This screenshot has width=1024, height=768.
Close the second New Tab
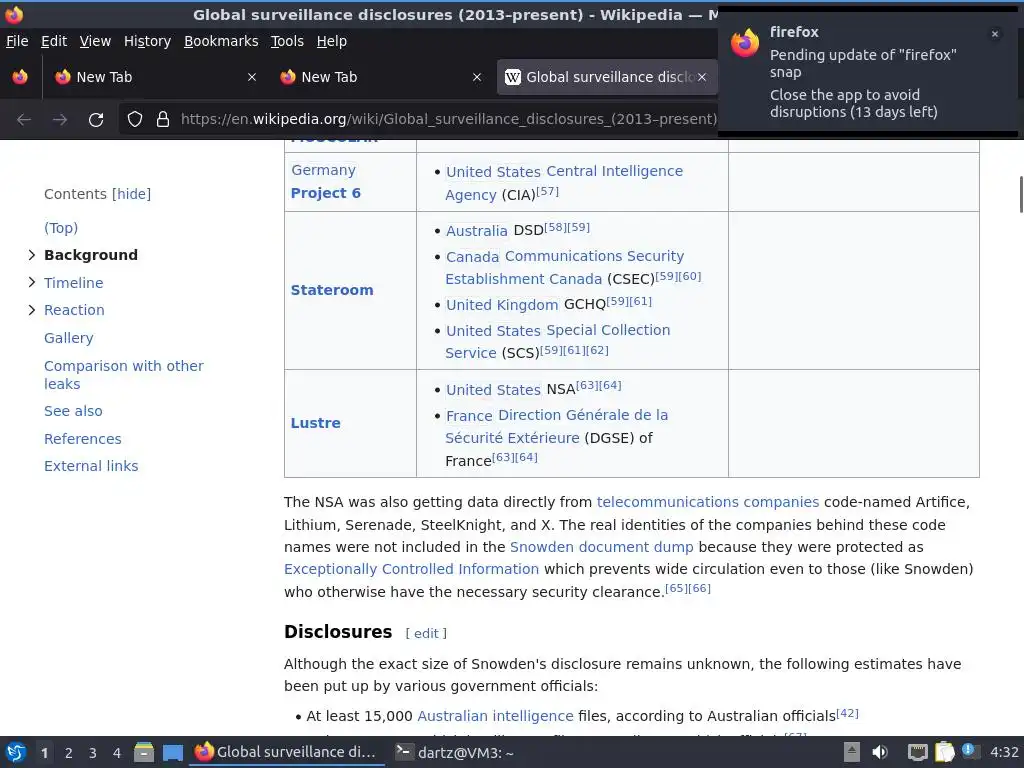point(477,77)
